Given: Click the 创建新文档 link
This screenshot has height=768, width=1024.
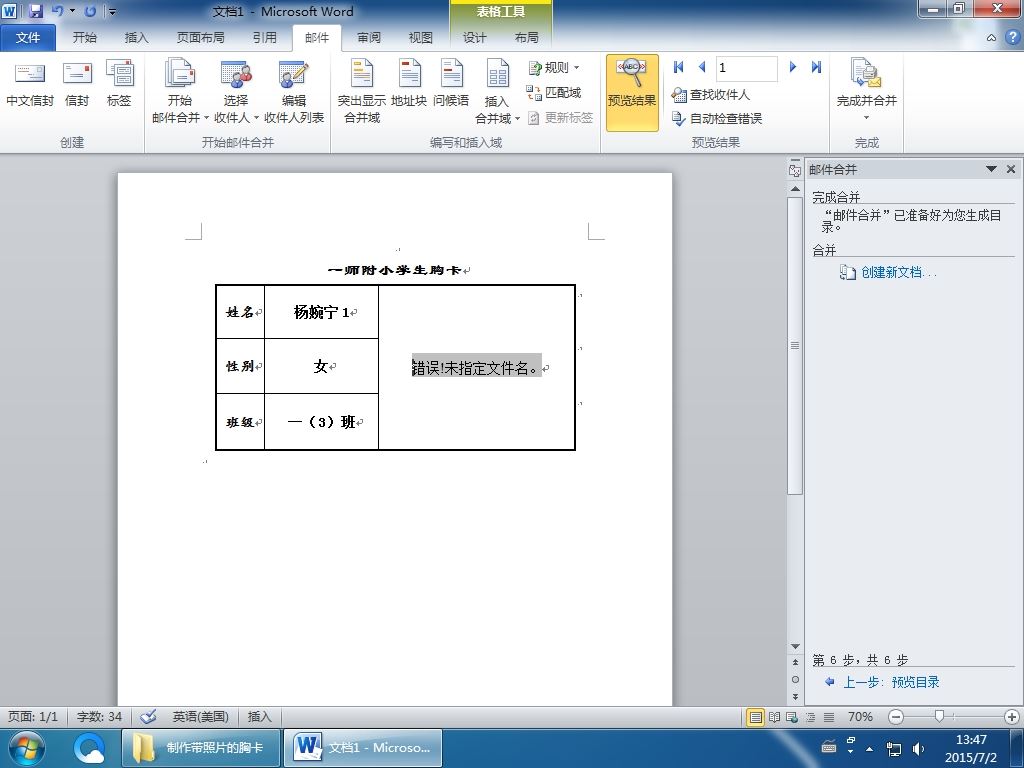Looking at the screenshot, I should point(889,272).
